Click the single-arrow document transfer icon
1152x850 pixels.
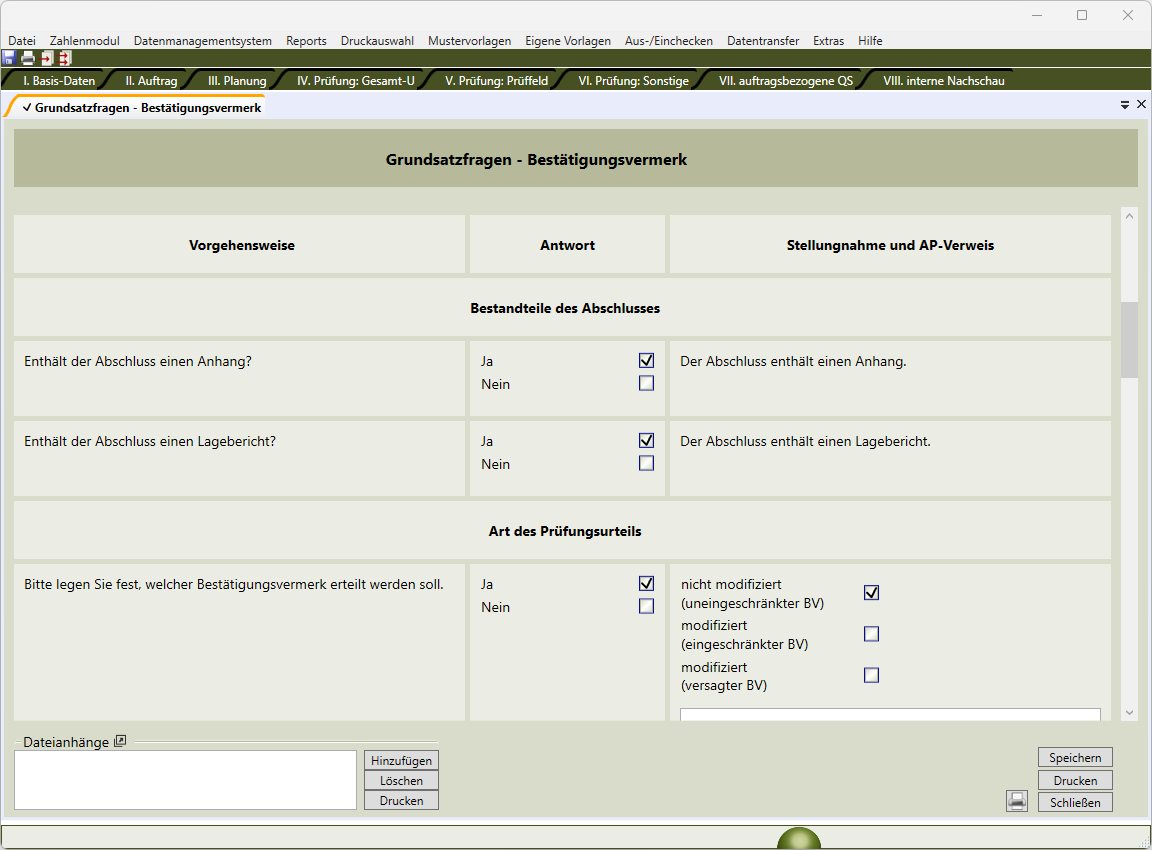click(x=47, y=58)
